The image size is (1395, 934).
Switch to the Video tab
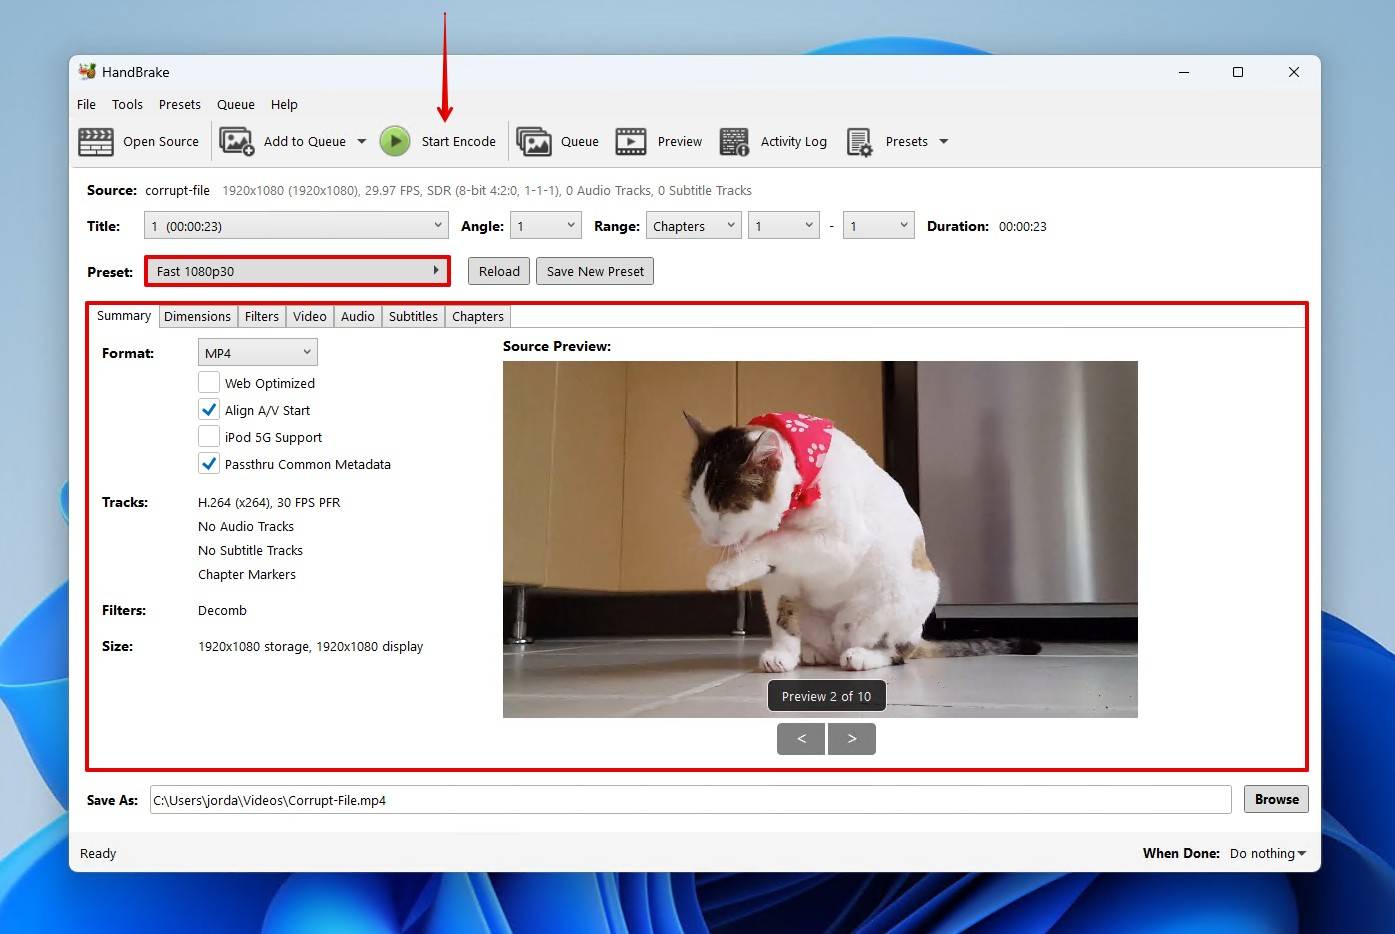(x=310, y=317)
